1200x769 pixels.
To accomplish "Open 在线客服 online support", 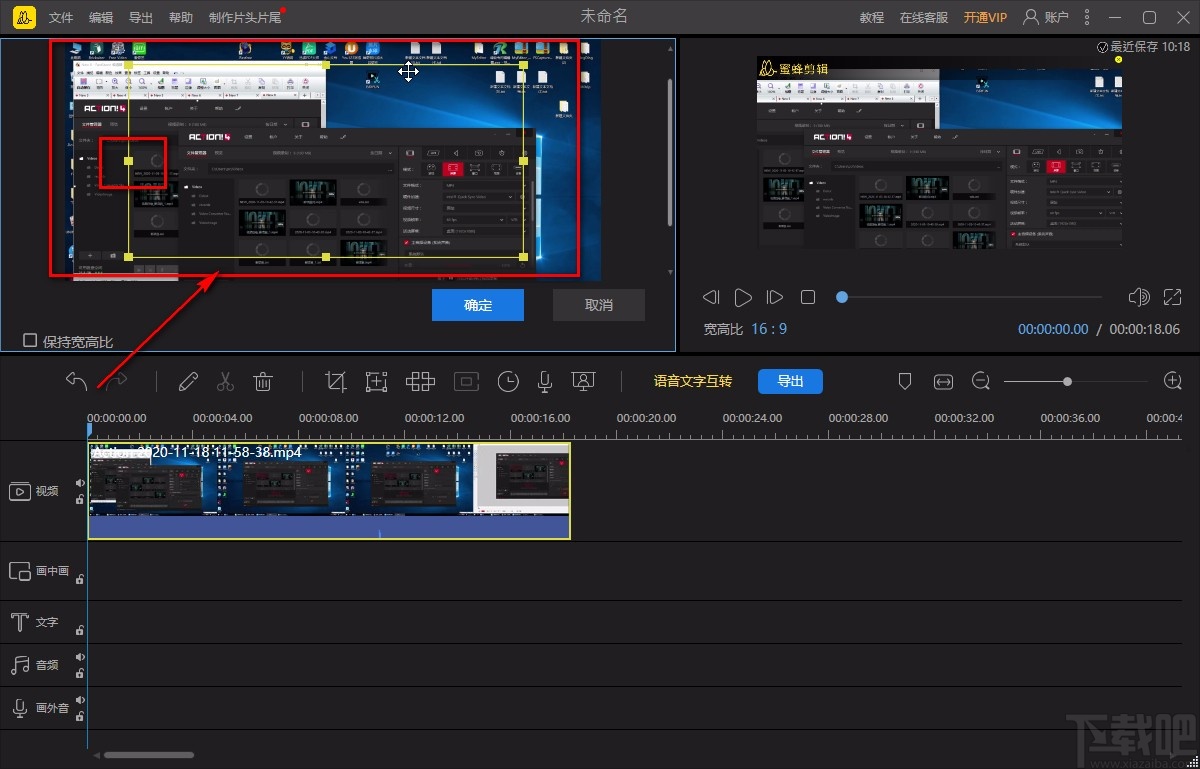I will [x=924, y=18].
